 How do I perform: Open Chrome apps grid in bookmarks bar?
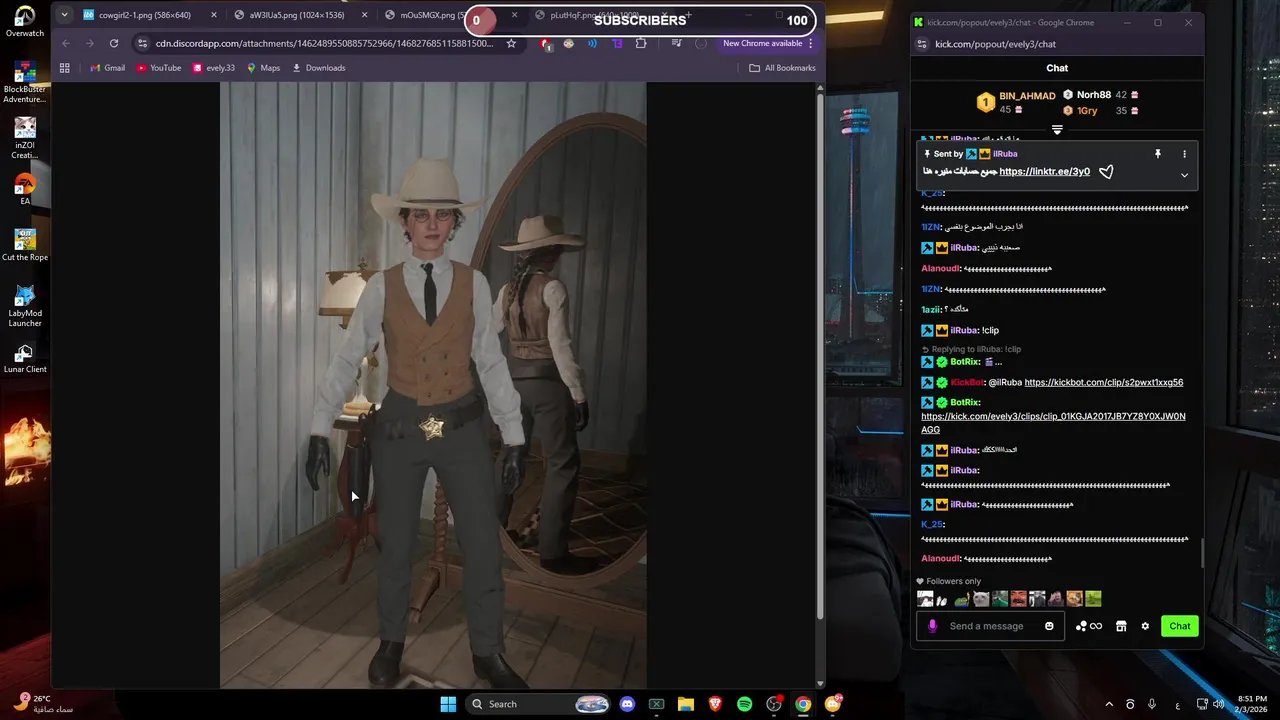click(65, 68)
